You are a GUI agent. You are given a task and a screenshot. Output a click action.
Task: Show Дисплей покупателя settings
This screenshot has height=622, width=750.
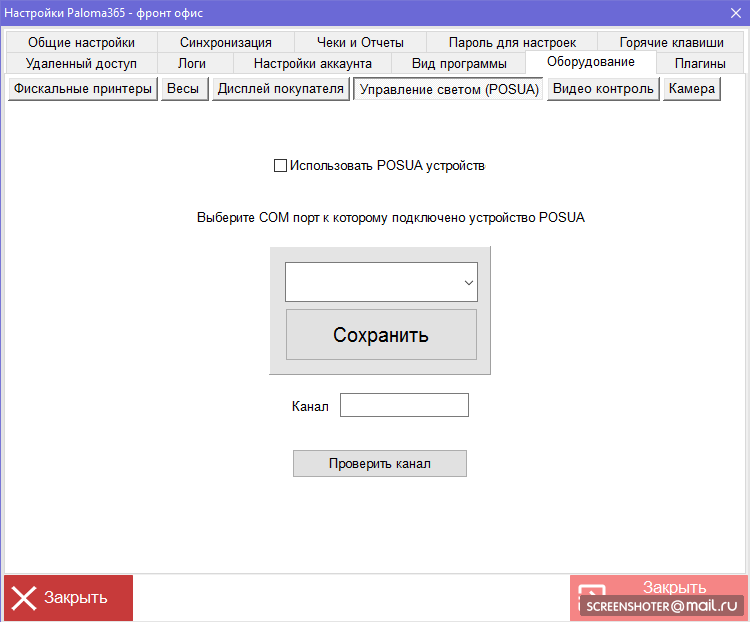280,89
